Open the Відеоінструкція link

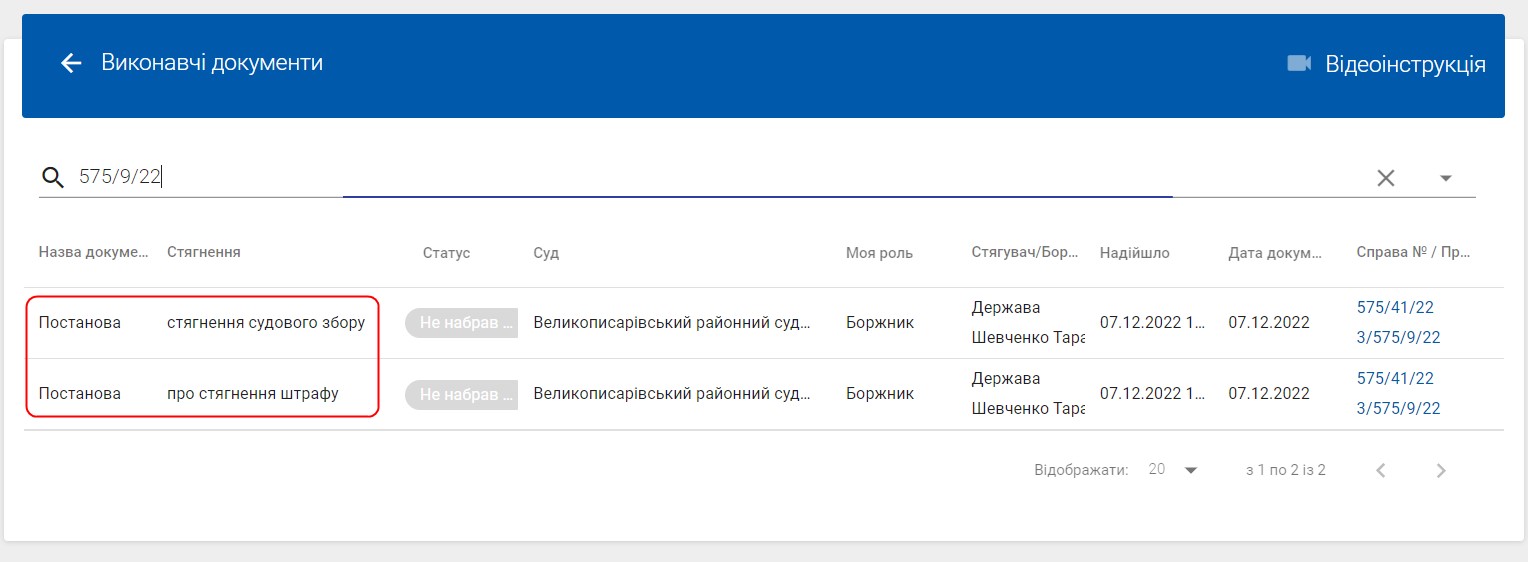(1404, 64)
